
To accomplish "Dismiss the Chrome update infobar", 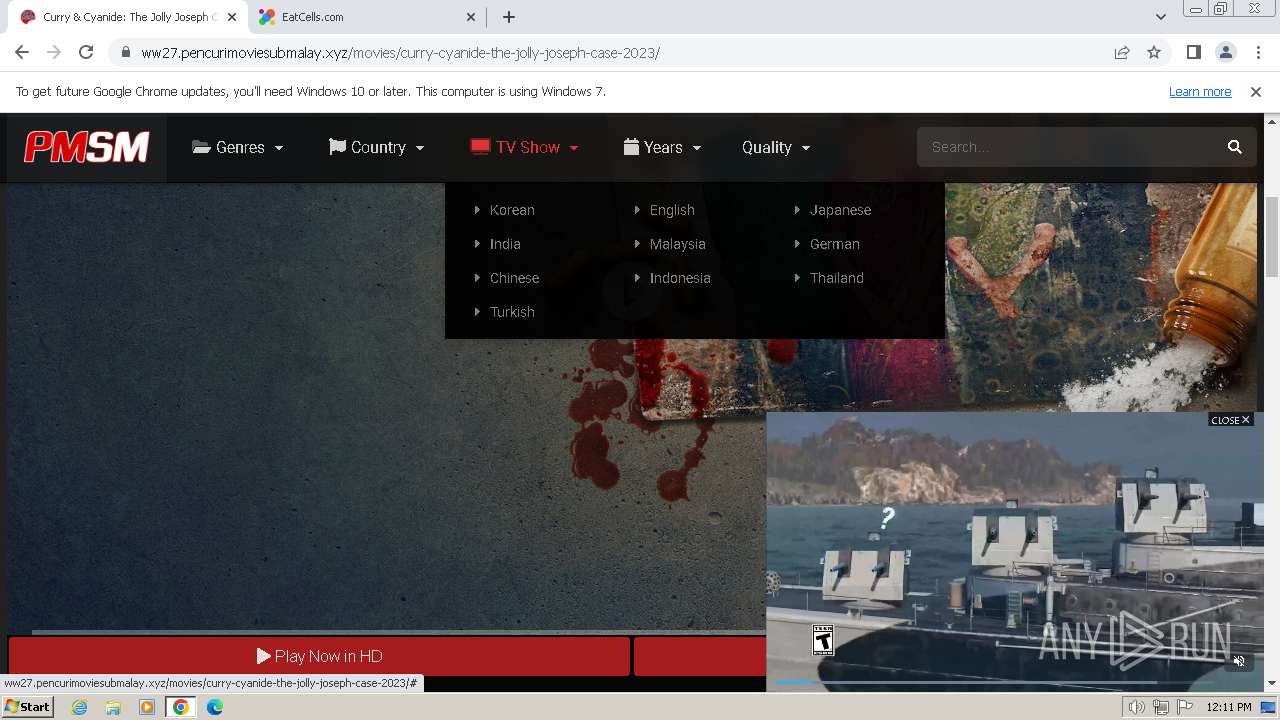I will point(1256,92).
